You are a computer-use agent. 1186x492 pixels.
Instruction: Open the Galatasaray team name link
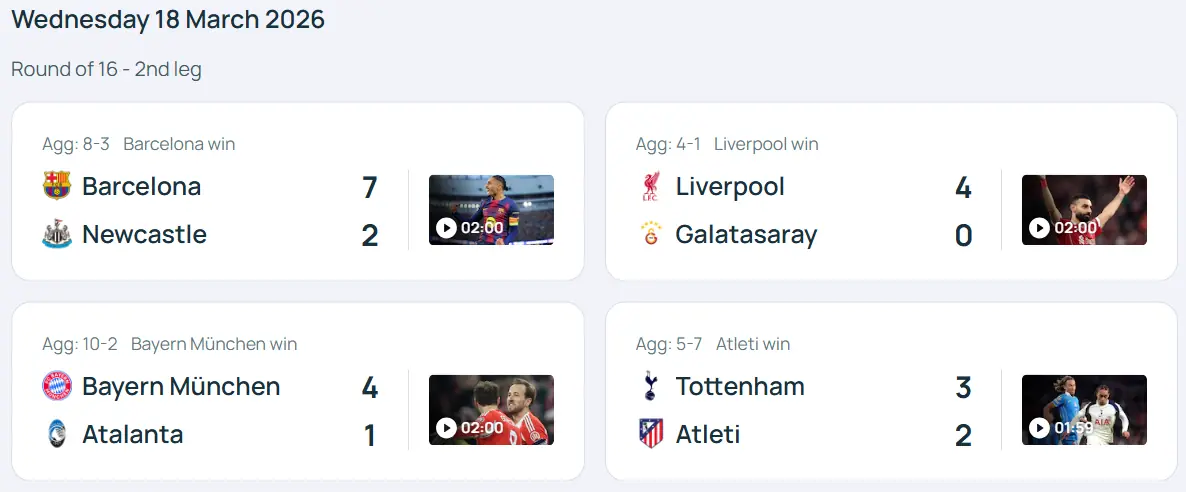[746, 234]
